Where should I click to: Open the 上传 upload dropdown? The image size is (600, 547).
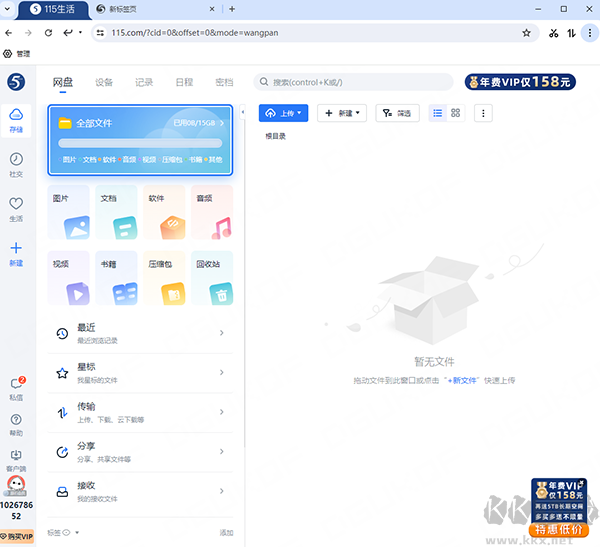pos(283,113)
